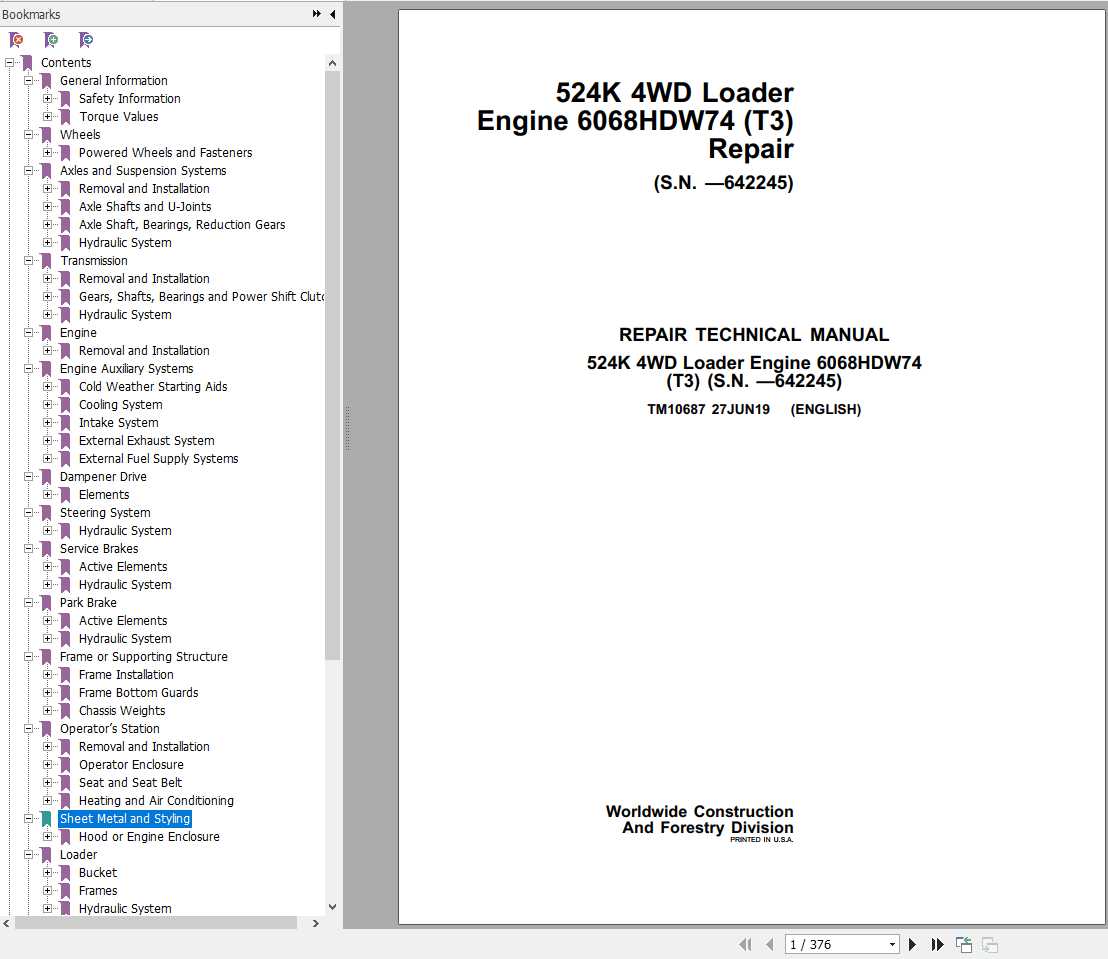
Task: Click the delete bookmark icon
Action: click(16, 40)
